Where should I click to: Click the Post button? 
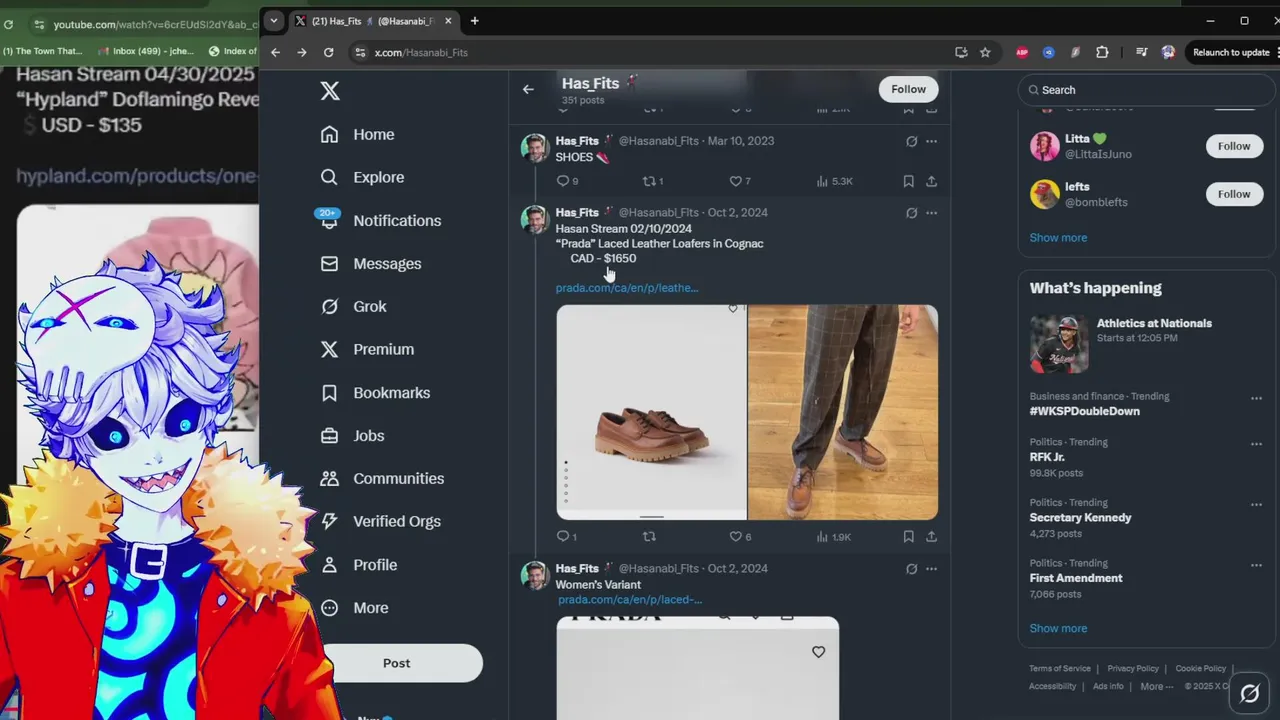[397, 663]
